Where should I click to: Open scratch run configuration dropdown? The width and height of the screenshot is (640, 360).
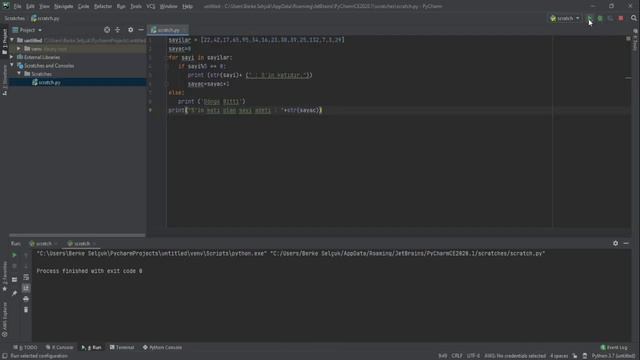pyautogui.click(x=565, y=18)
